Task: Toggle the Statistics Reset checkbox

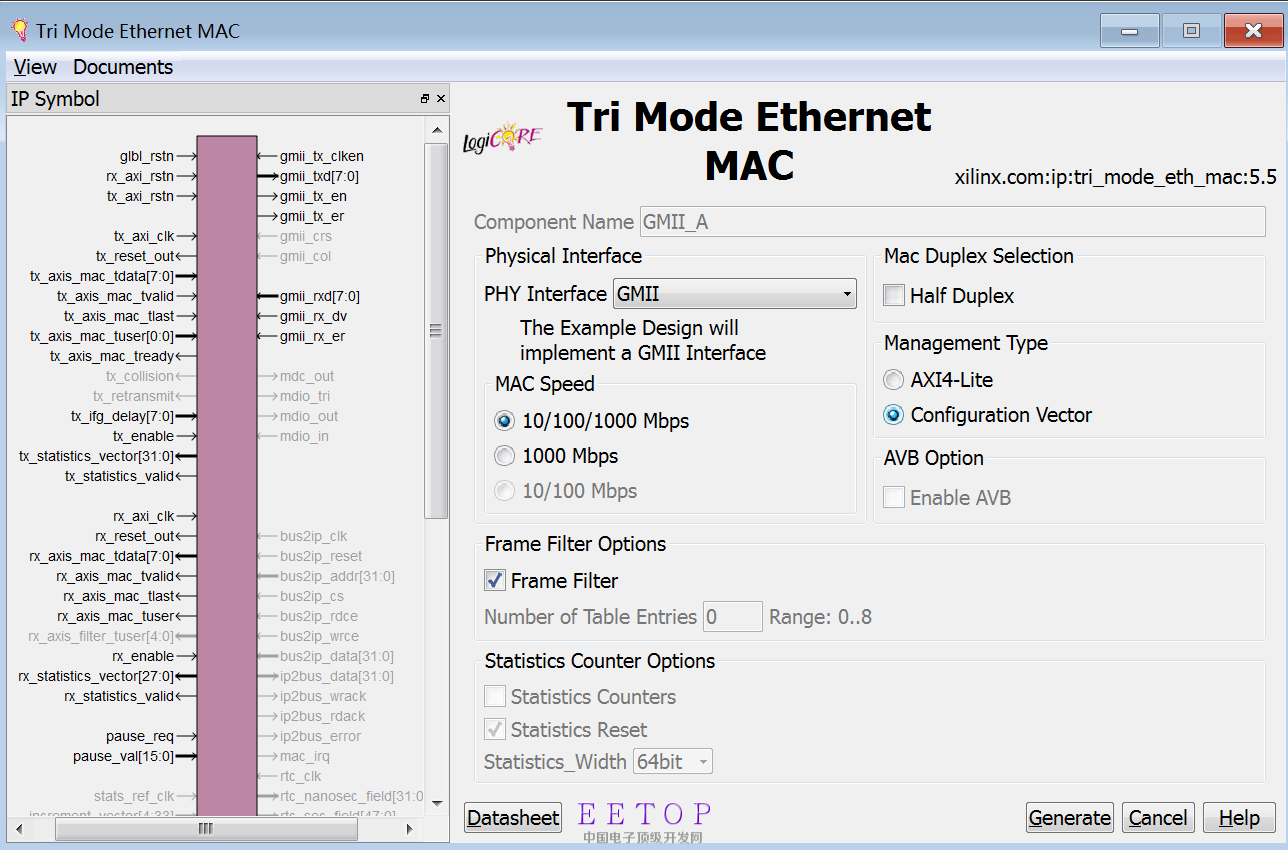Action: point(495,730)
